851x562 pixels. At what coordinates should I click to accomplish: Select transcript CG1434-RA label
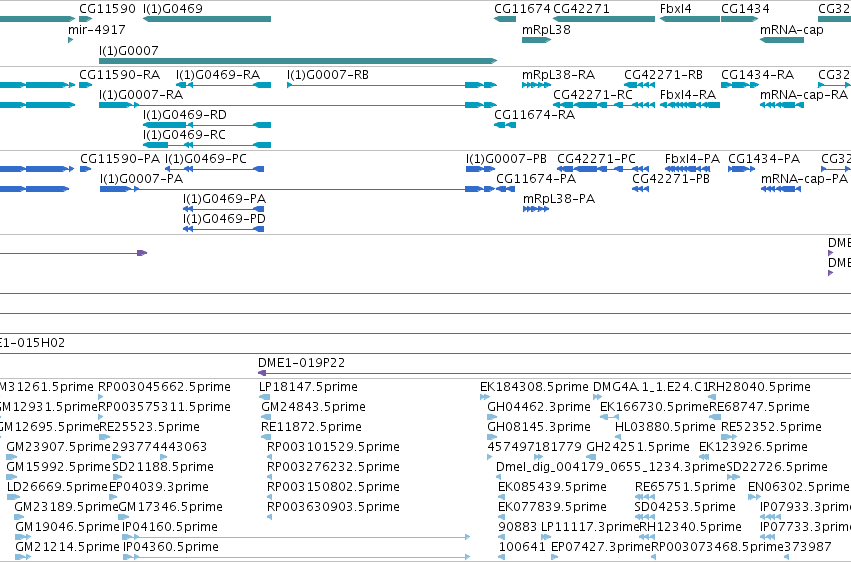758,74
